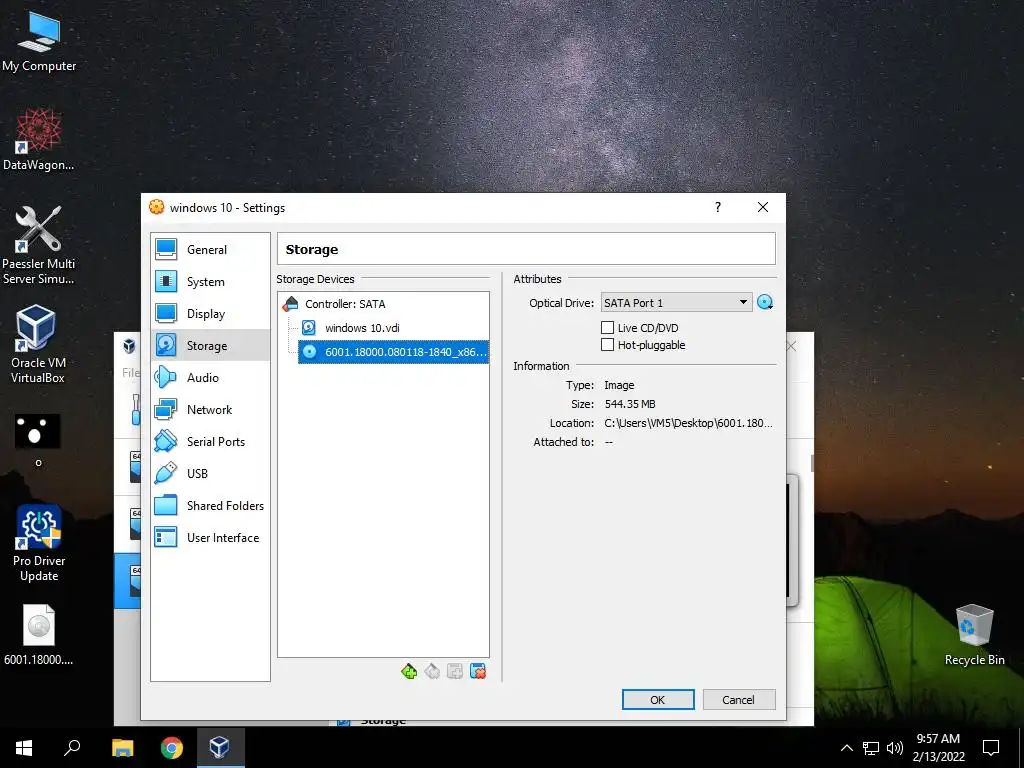Click the Type value Image
Screen dimensions: 1024x768
click(619, 385)
